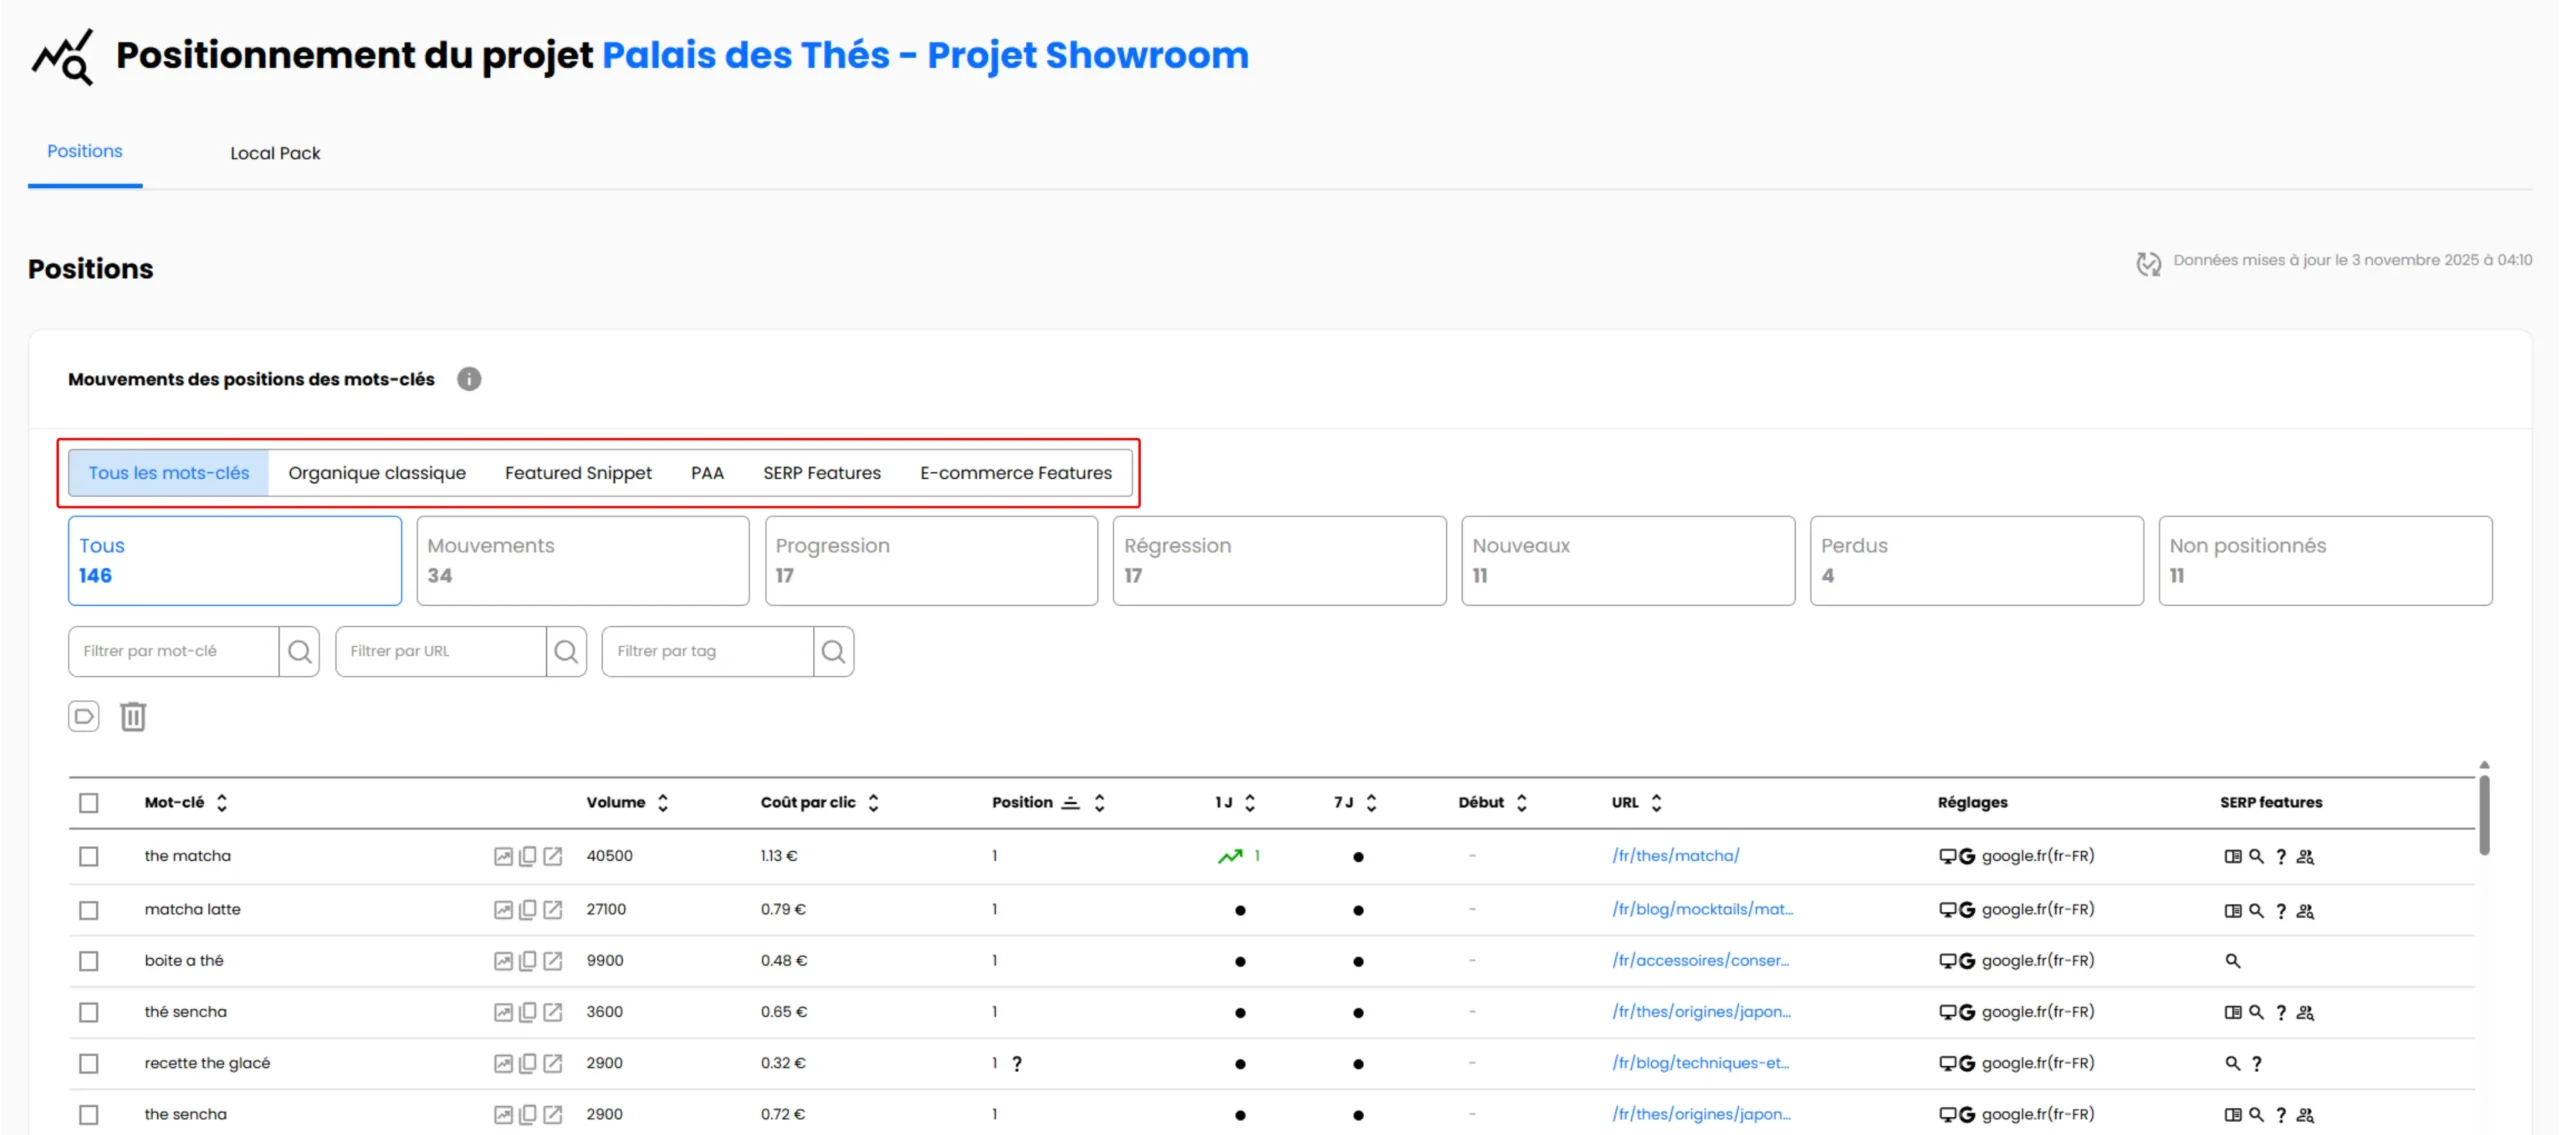Viewport: 2560px width, 1135px height.
Task: Click search magnifier in URL filter
Action: pyautogui.click(x=566, y=652)
